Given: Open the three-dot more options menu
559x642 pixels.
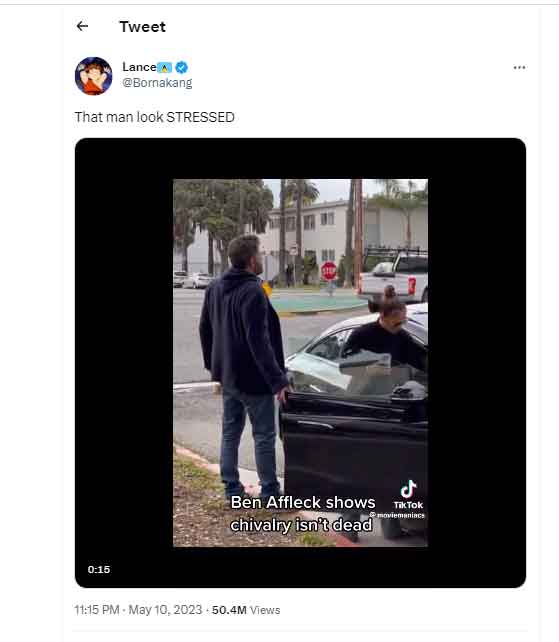Looking at the screenshot, I should (519, 68).
